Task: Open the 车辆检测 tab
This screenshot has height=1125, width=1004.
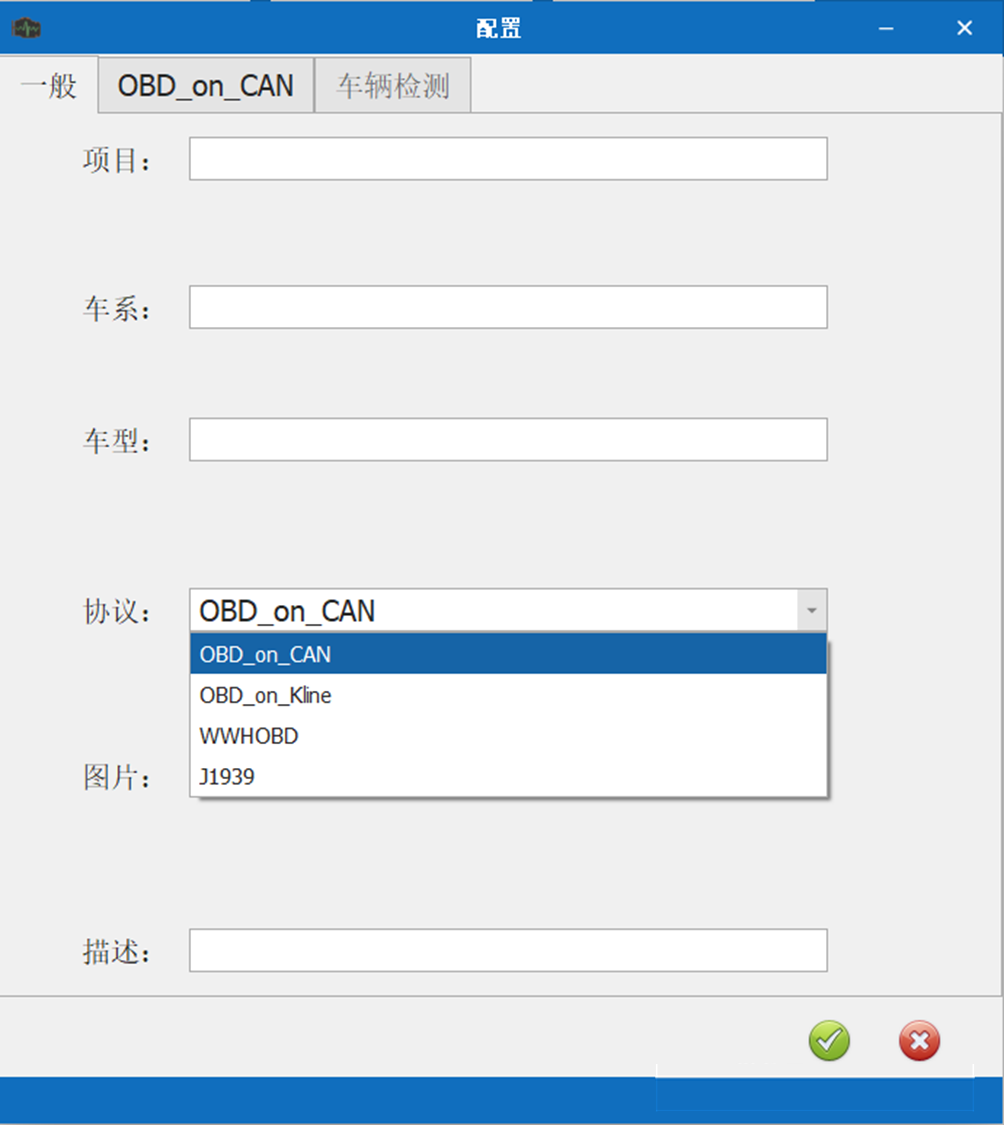Action: tap(393, 86)
